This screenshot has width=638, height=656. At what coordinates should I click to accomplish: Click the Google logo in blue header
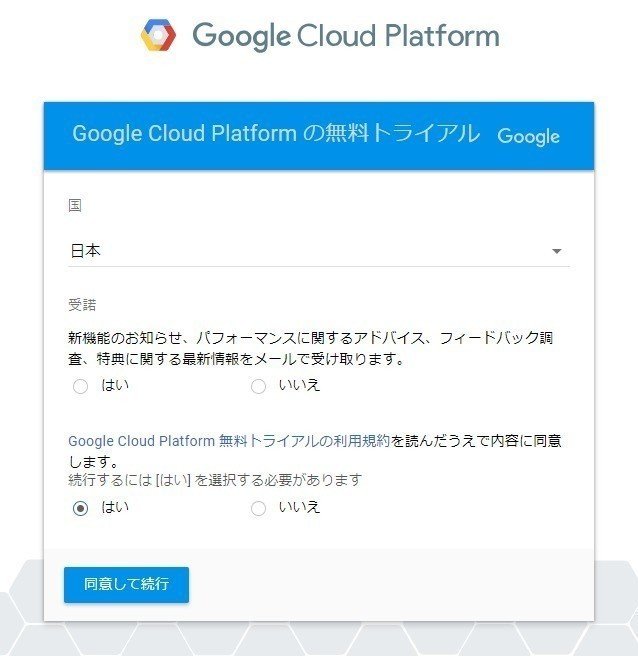point(528,137)
